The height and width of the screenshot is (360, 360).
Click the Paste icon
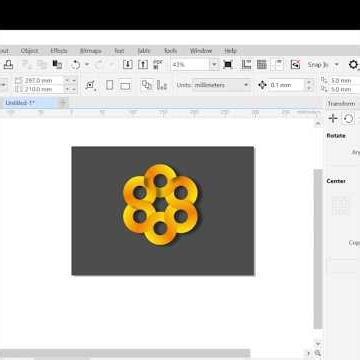coord(57,65)
